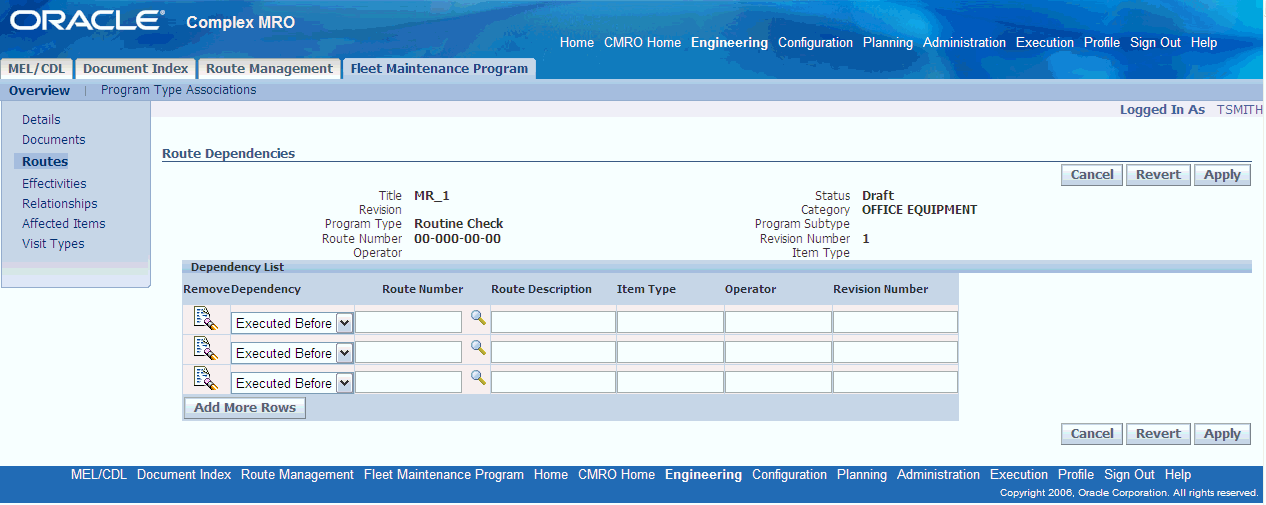The image size is (1266, 505).
Task: Open route number search in second row
Action: point(478,348)
